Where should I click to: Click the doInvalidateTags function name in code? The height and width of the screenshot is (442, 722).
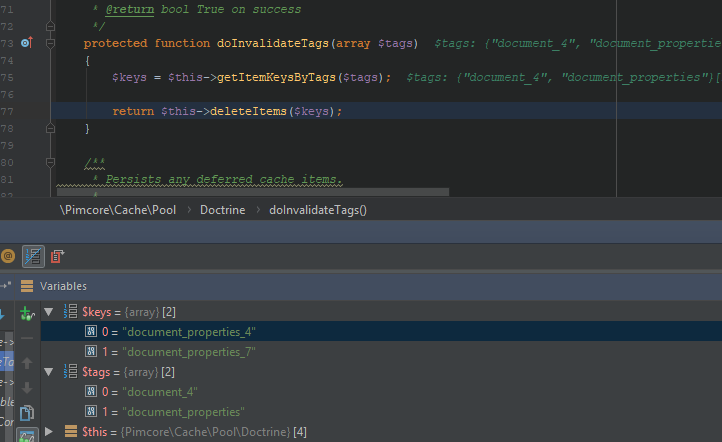pyautogui.click(x=273, y=43)
